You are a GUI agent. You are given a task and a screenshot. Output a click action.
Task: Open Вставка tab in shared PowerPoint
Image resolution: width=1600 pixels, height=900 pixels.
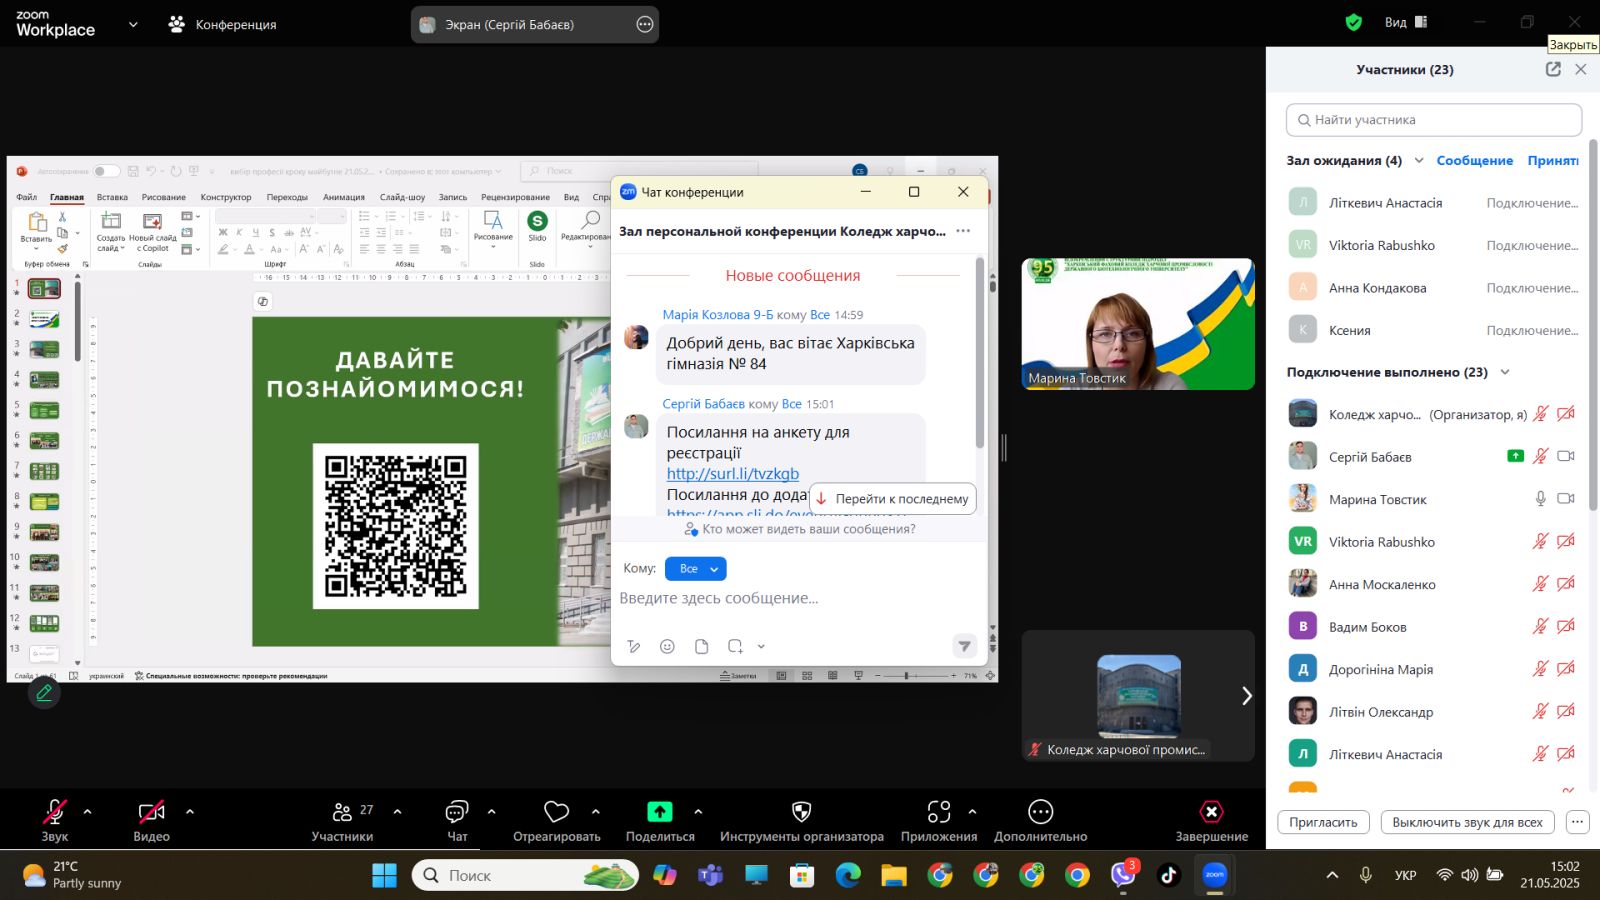(112, 197)
